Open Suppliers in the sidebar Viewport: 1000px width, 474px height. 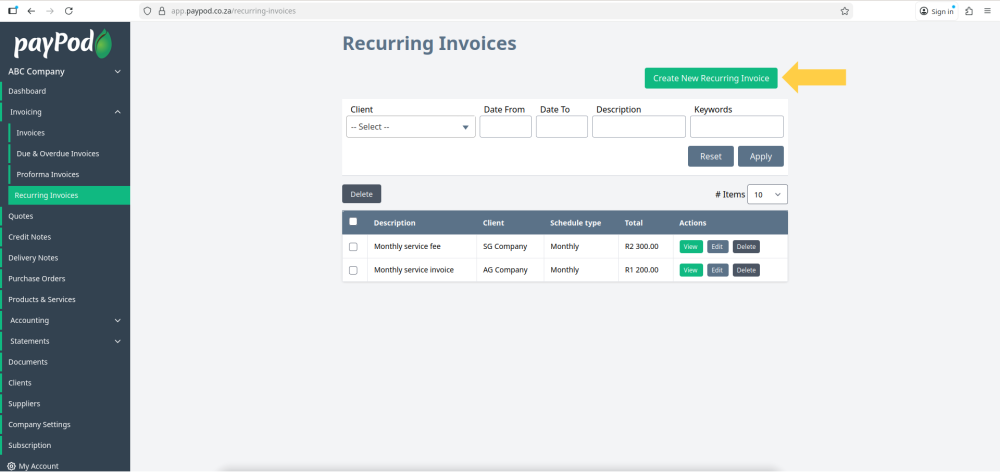(24, 404)
